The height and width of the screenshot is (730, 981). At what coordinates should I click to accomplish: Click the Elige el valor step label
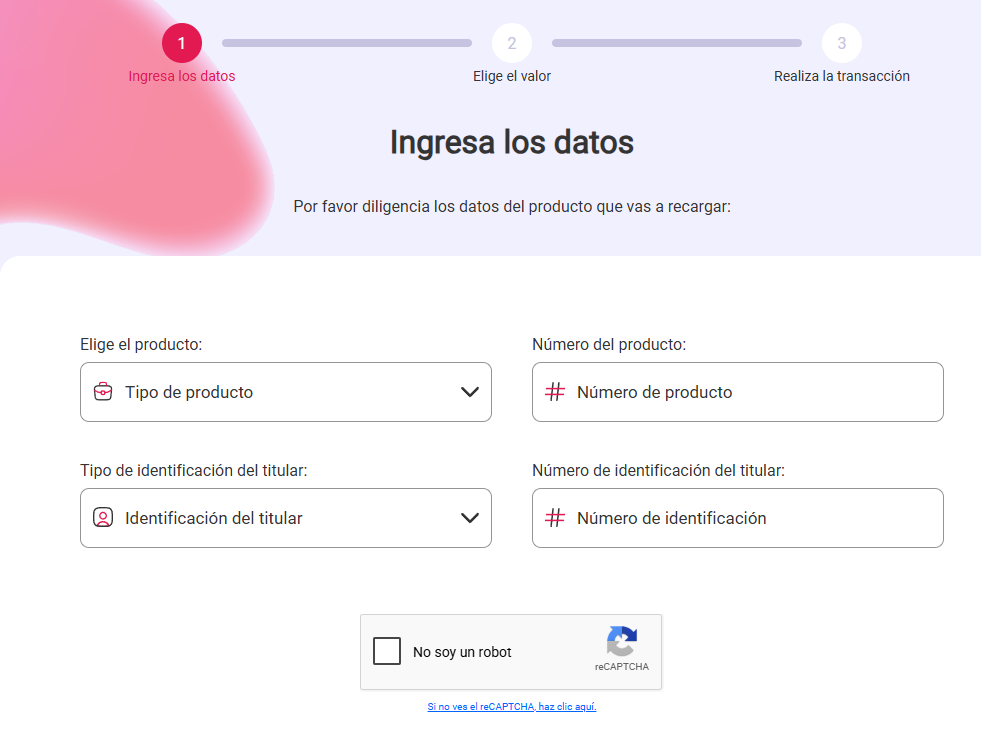coord(512,76)
